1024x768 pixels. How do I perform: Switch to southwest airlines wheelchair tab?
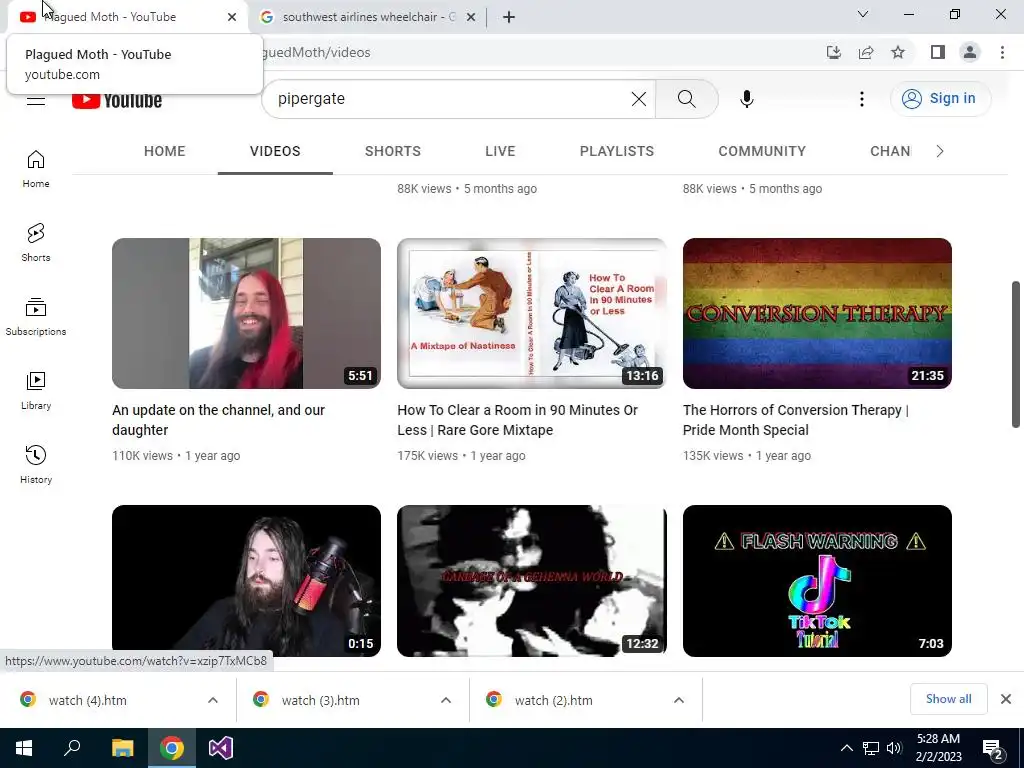(368, 17)
